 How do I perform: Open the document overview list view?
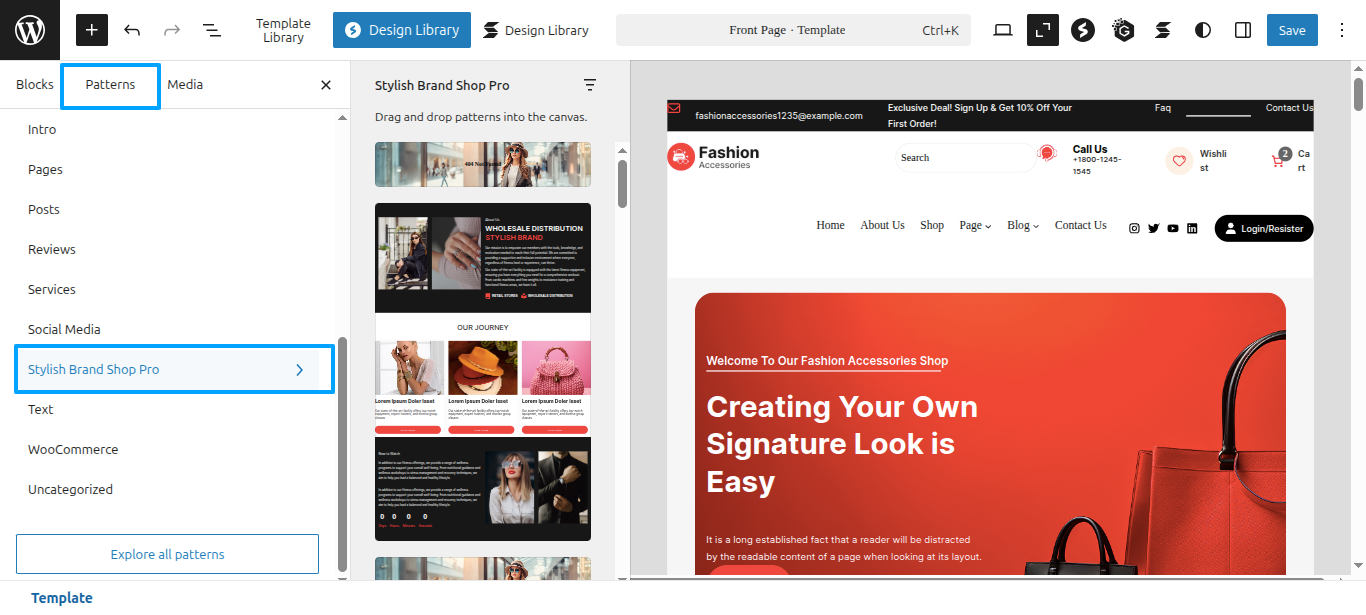212,30
